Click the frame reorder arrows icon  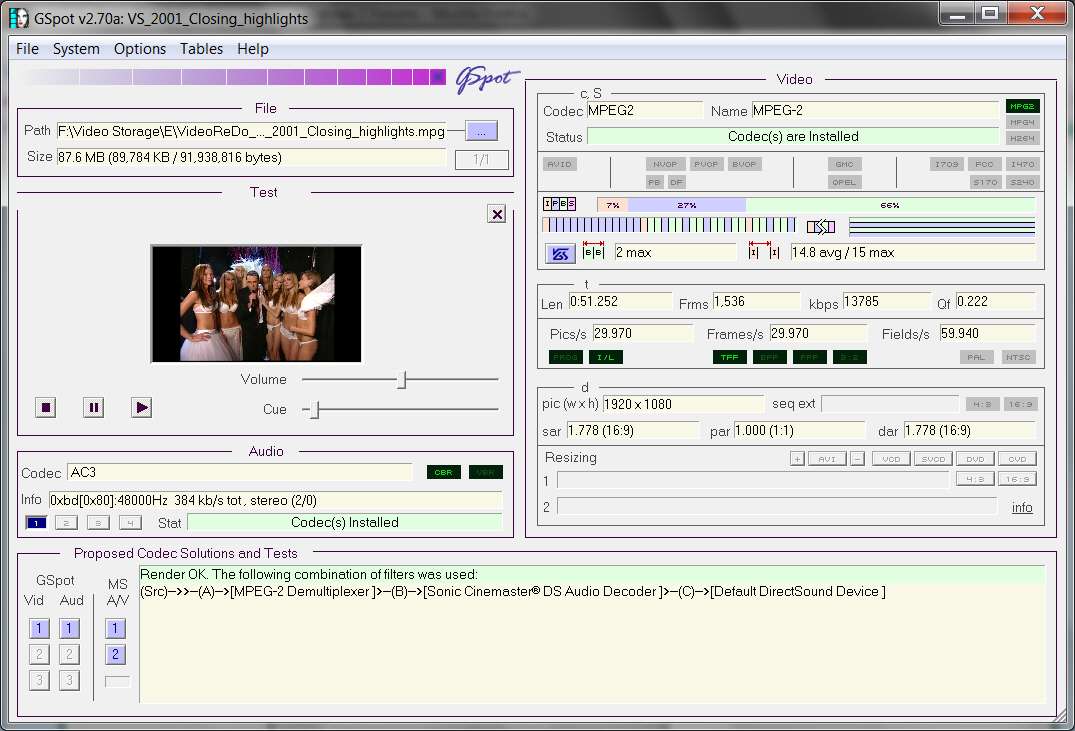coord(821,227)
